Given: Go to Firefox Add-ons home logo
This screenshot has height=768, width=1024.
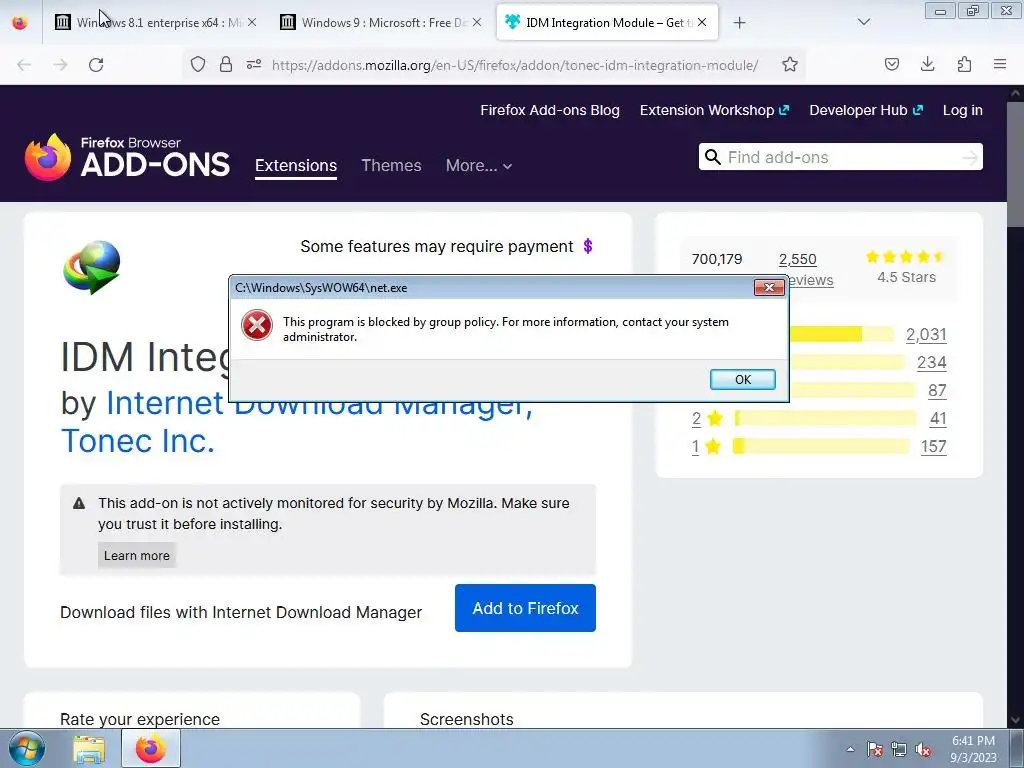Looking at the screenshot, I should coord(127,157).
